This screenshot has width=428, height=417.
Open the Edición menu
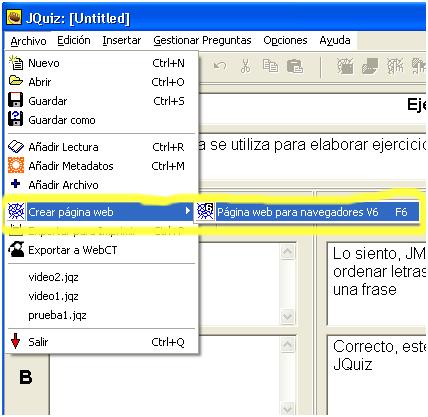coord(74,40)
